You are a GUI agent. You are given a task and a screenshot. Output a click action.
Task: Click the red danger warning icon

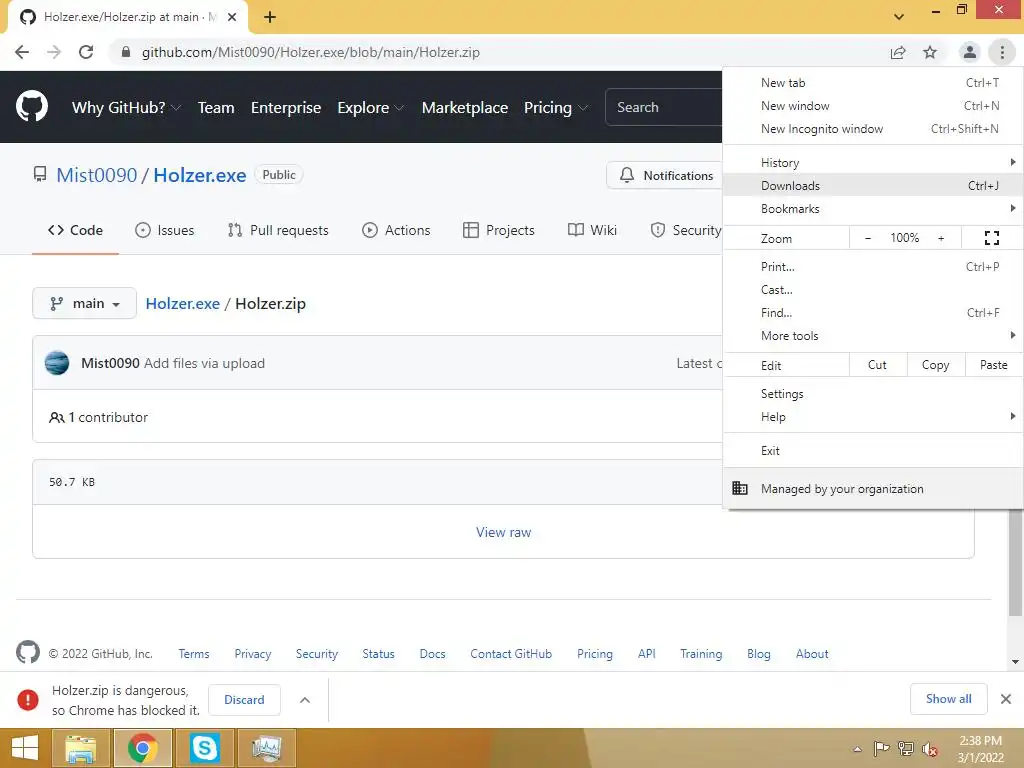click(x=27, y=699)
